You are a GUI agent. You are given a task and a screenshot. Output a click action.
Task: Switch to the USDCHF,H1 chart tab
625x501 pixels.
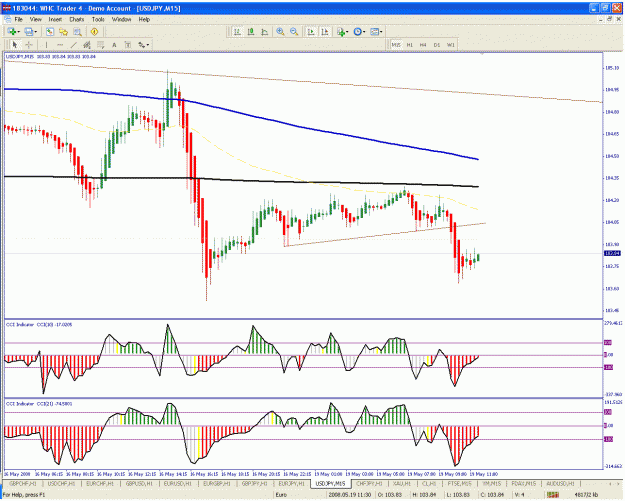coord(61,483)
